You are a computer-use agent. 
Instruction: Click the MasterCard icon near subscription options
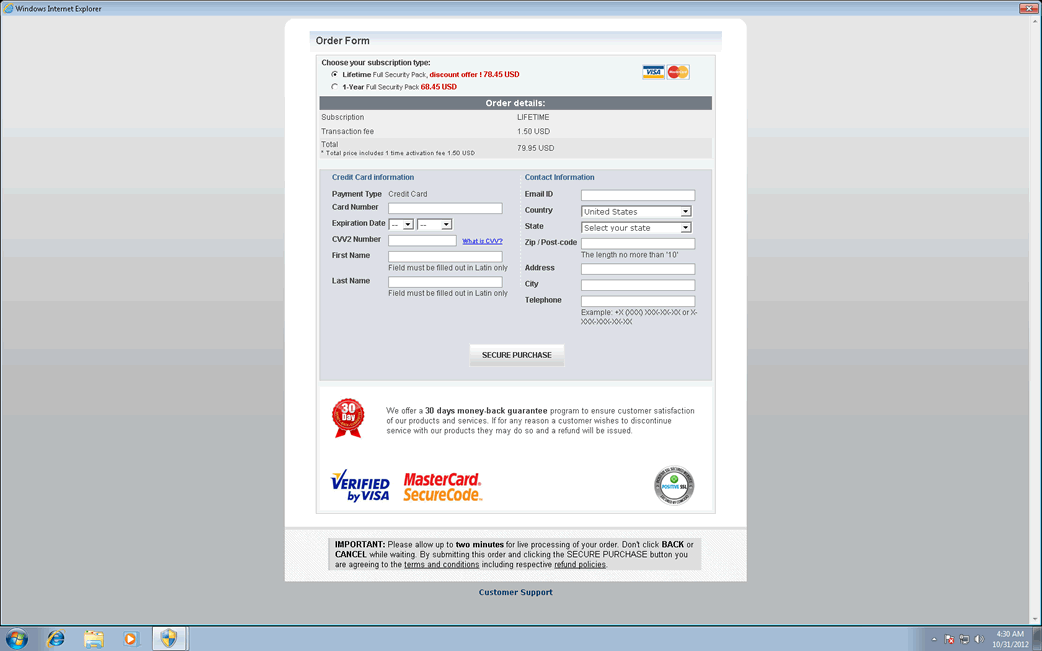coord(678,72)
